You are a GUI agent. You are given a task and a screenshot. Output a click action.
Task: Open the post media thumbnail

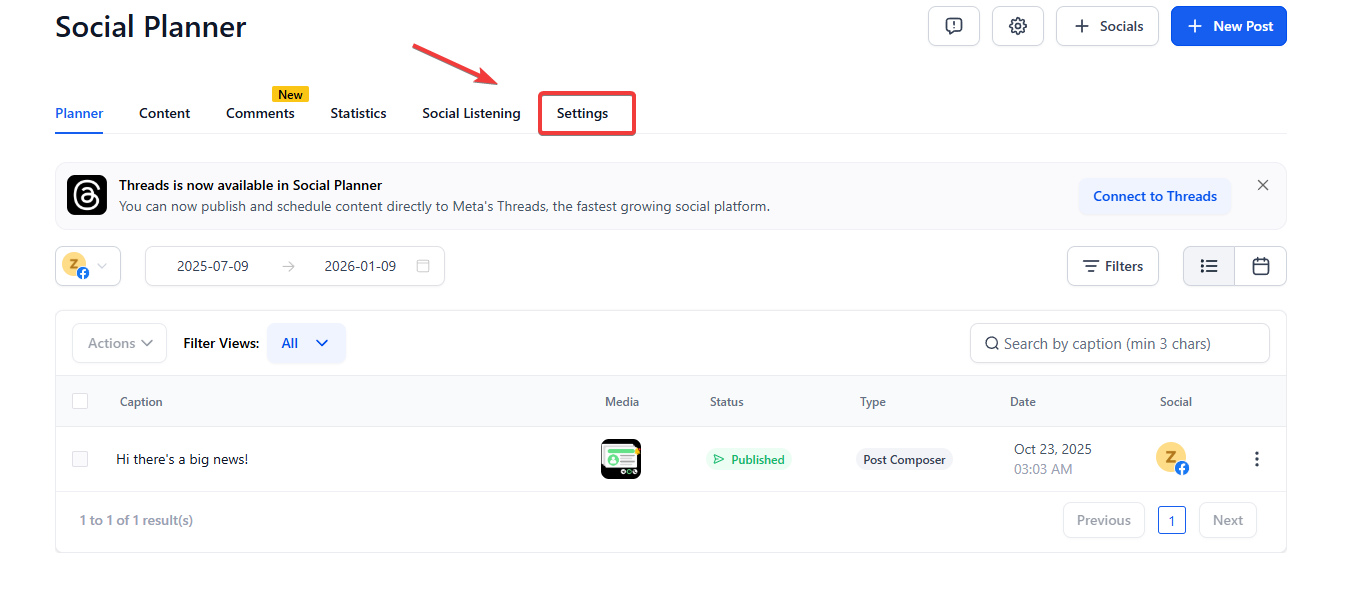620,459
